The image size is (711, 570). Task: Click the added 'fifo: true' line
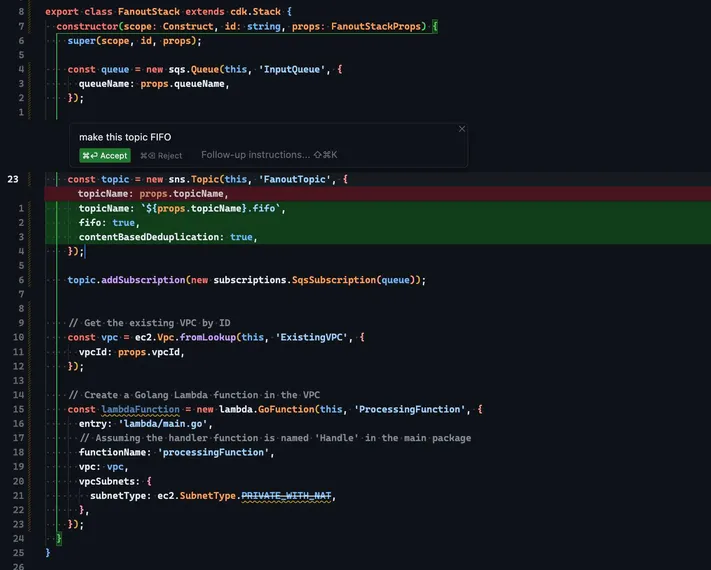[108, 223]
